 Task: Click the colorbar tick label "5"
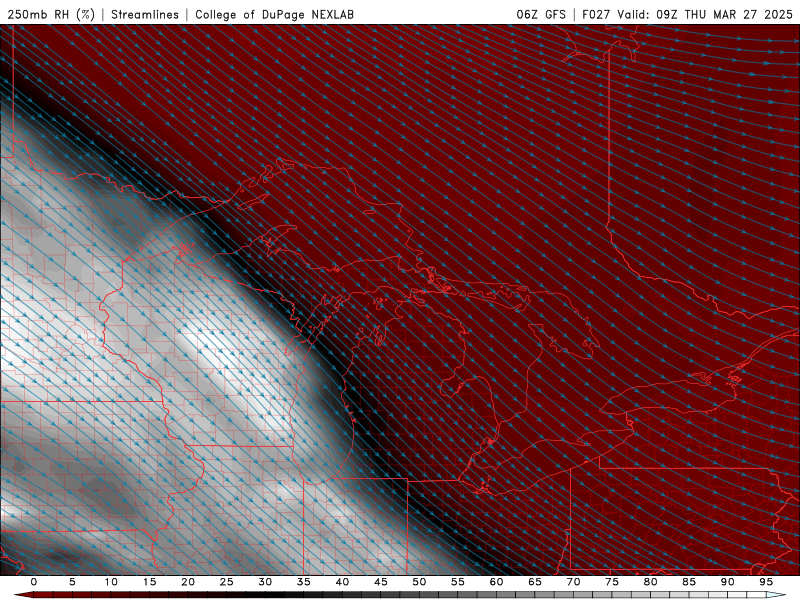pos(72,582)
